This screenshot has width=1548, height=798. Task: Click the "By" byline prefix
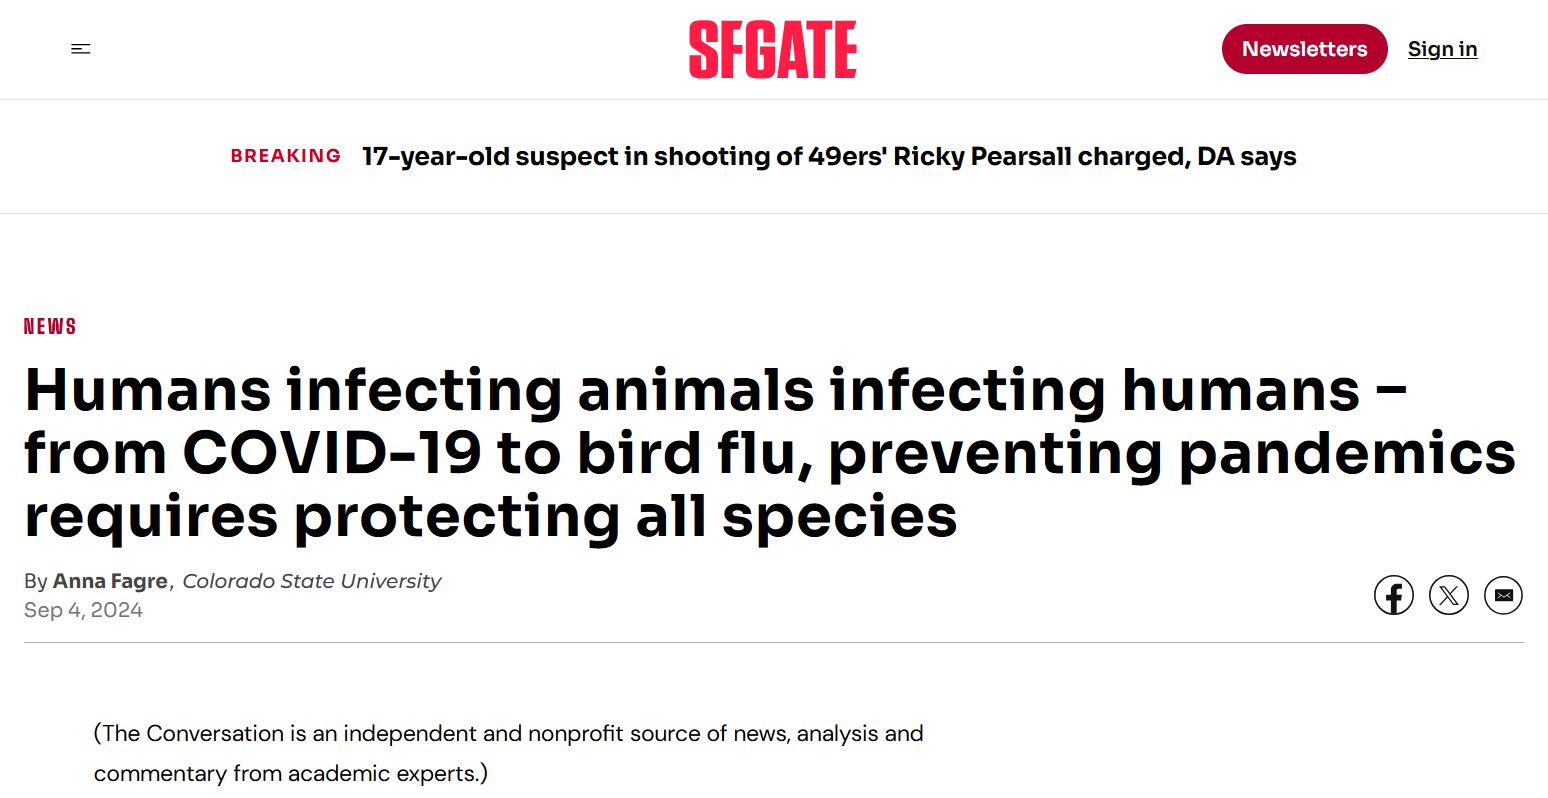pos(35,581)
